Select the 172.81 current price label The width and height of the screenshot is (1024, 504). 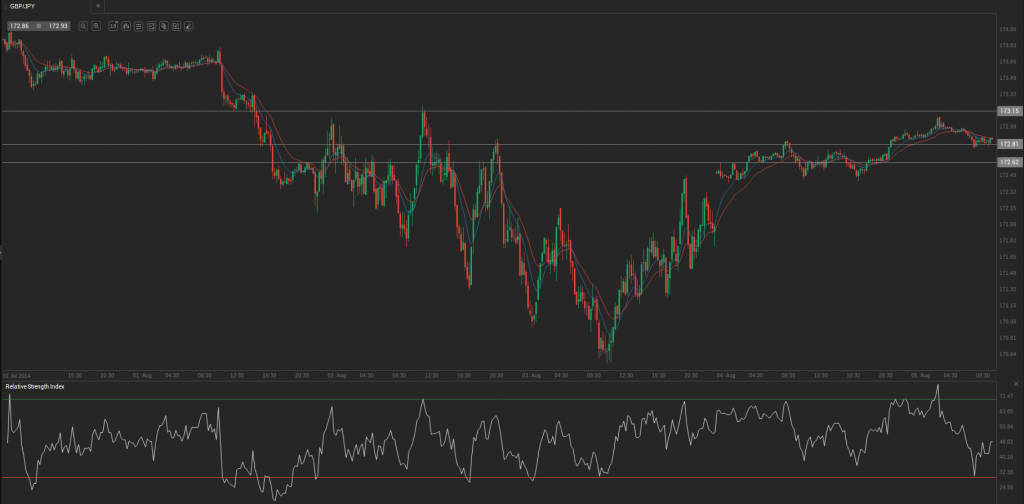coord(1008,144)
